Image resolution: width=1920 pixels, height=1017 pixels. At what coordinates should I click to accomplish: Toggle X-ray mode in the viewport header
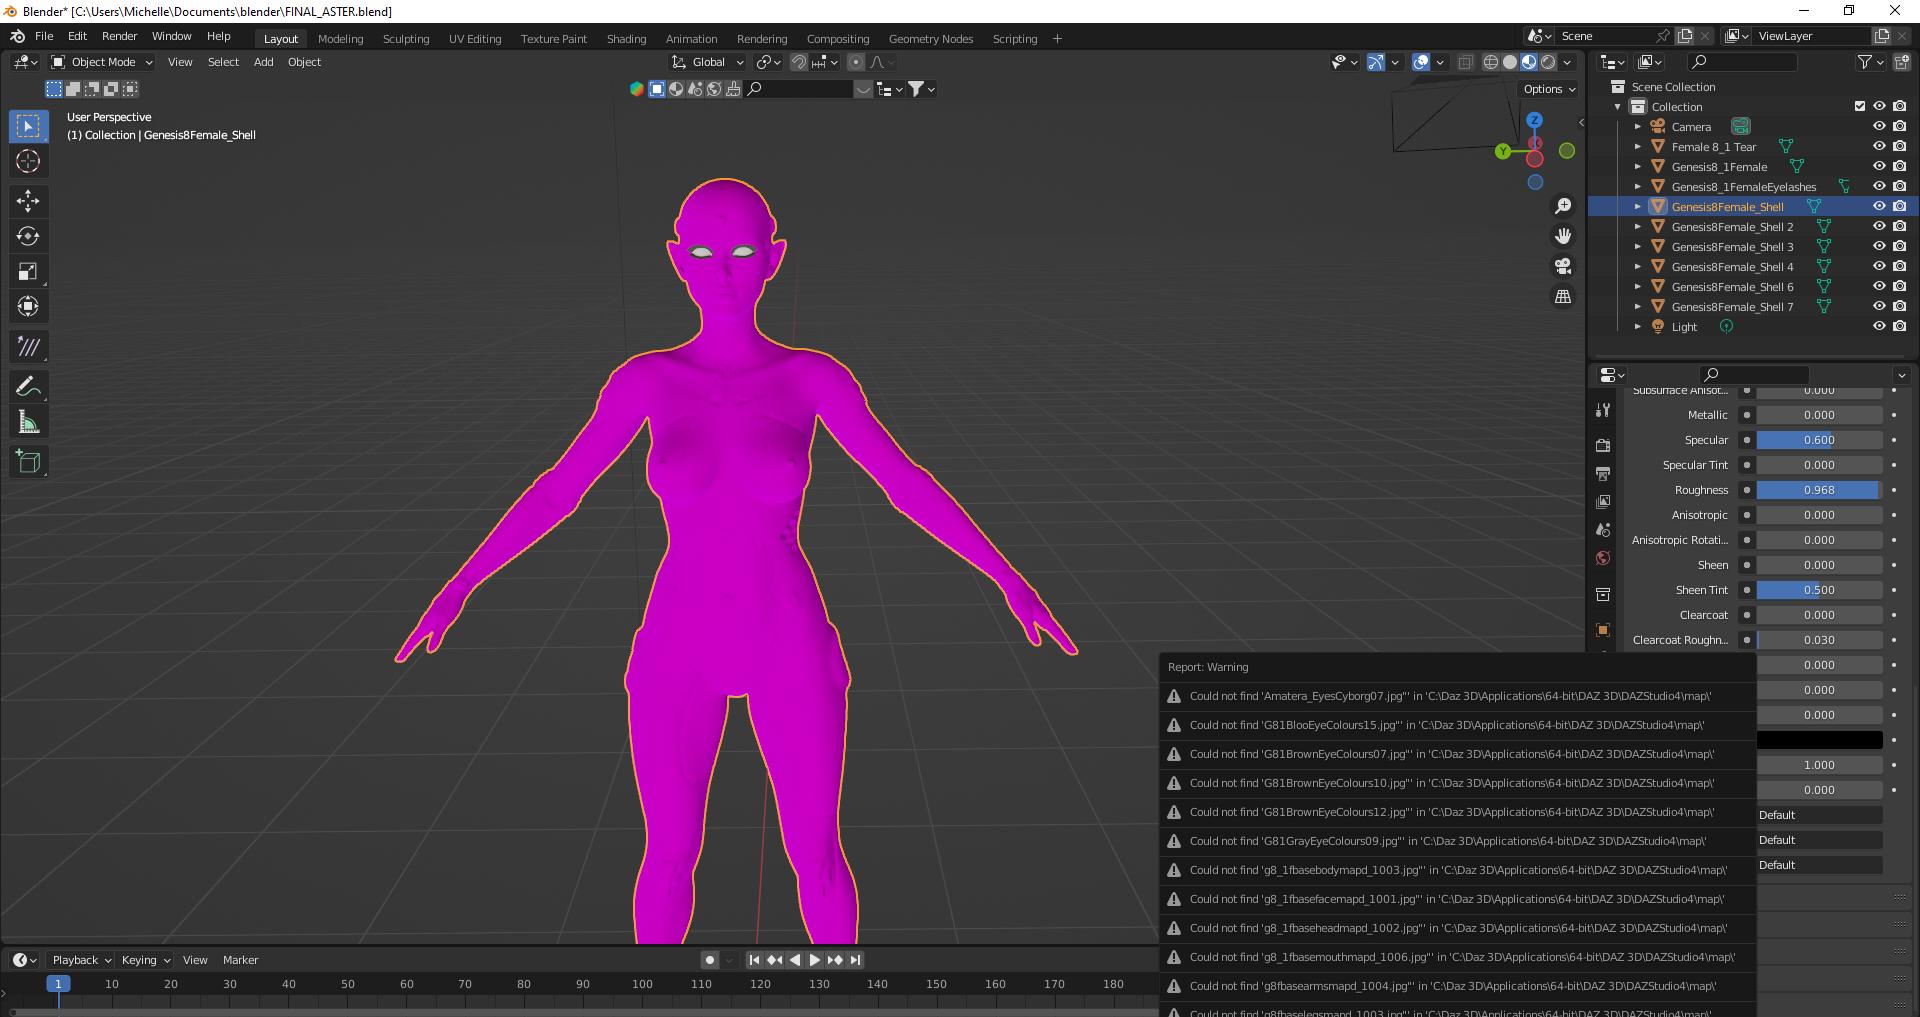click(1466, 62)
